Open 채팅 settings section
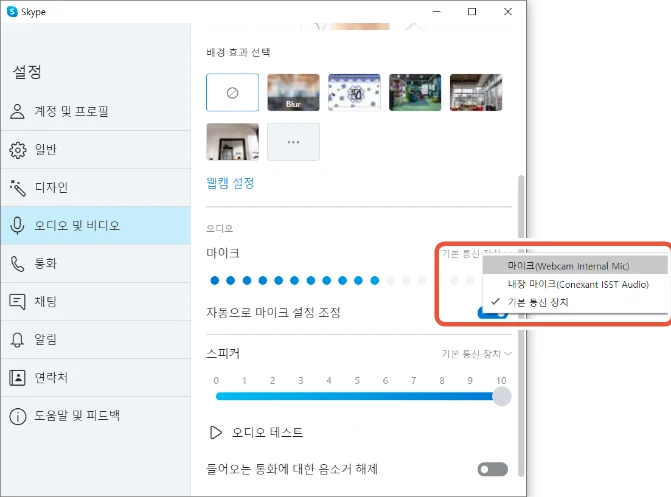 [95, 302]
